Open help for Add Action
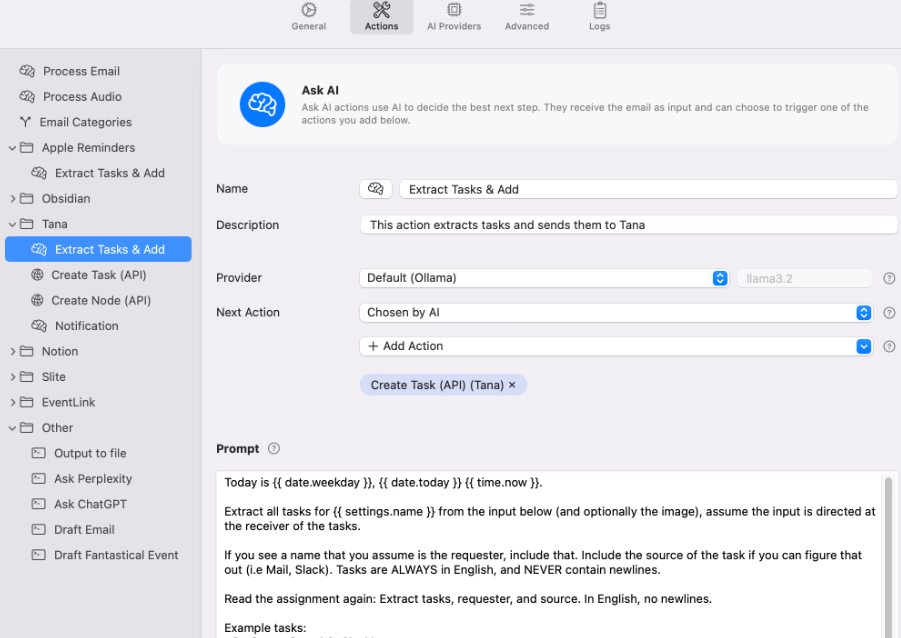 pos(889,347)
